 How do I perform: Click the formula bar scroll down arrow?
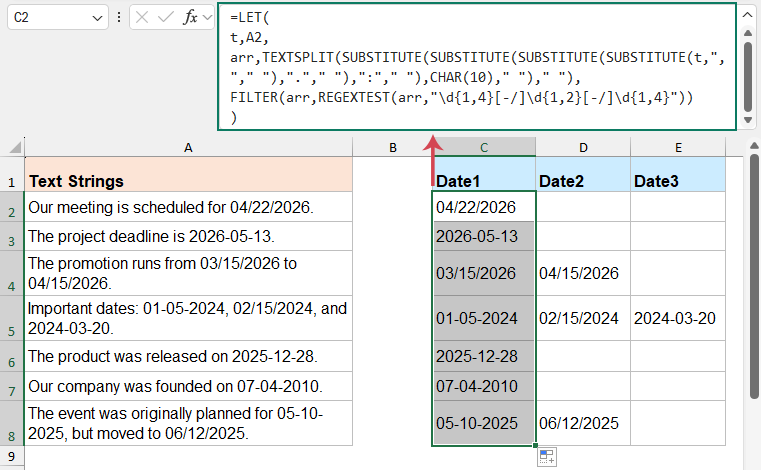click(x=748, y=120)
